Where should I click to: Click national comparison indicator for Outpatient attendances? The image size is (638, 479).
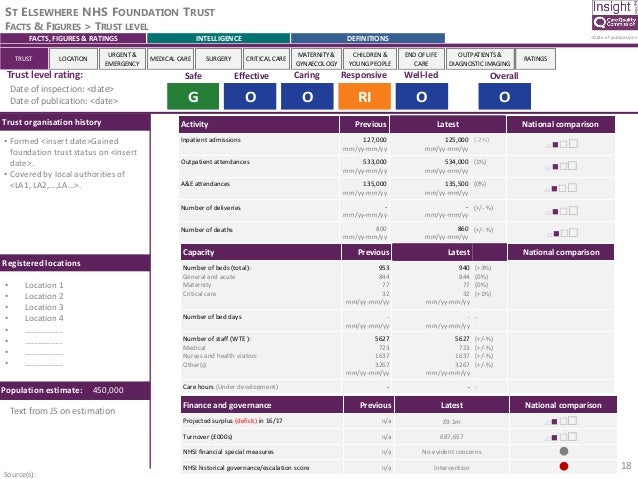(562, 166)
